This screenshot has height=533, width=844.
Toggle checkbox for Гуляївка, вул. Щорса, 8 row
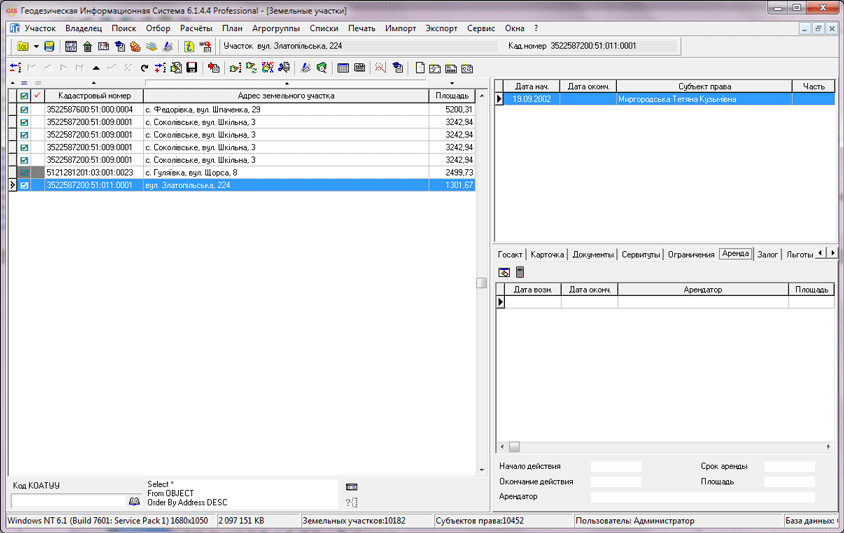[x=24, y=173]
